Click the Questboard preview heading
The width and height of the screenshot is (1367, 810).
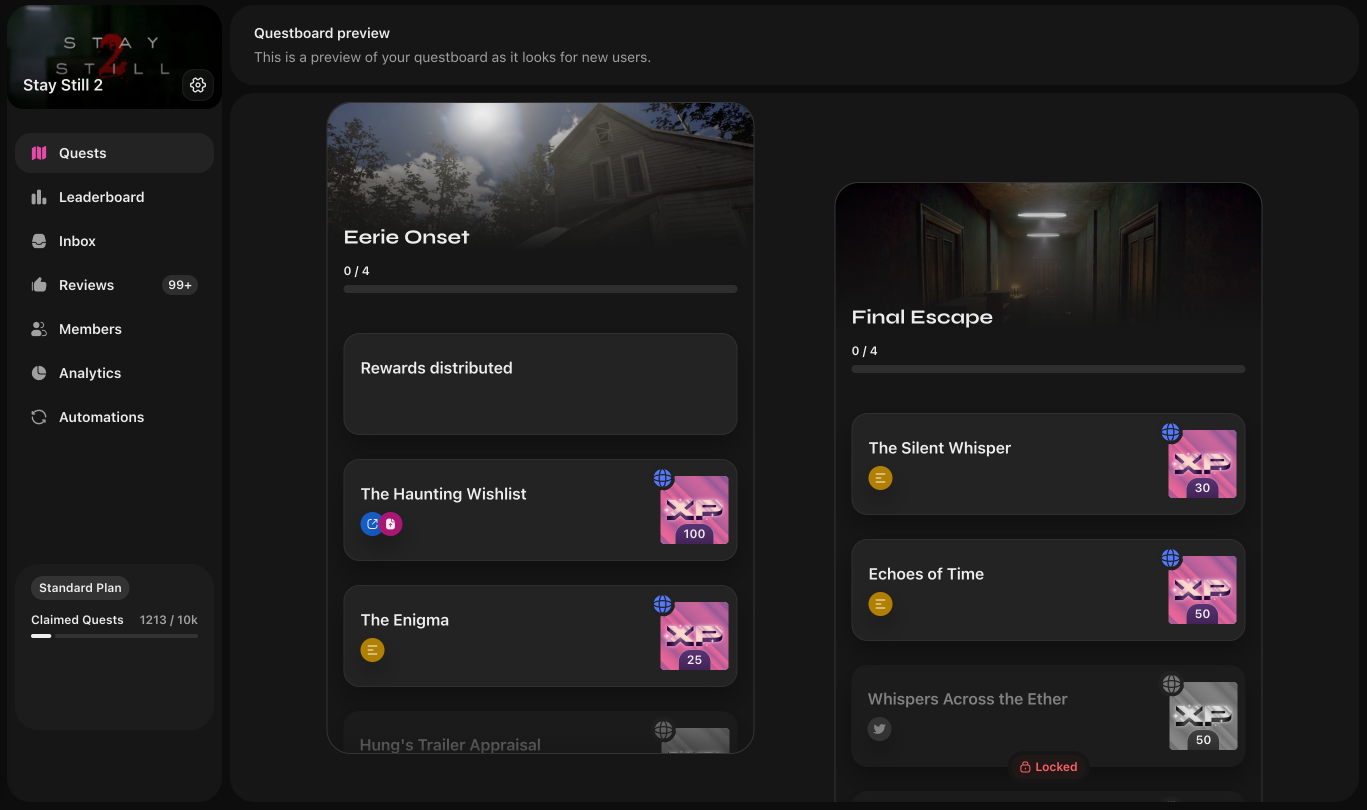[322, 33]
